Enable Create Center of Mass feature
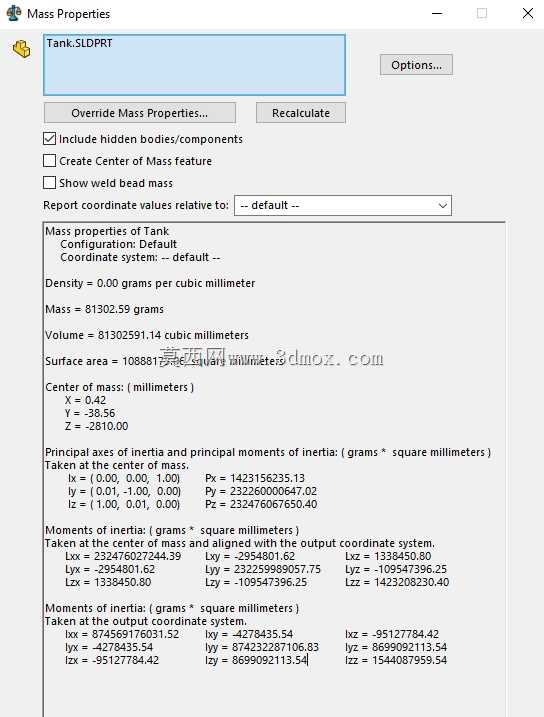544x717 pixels. pos(49,161)
